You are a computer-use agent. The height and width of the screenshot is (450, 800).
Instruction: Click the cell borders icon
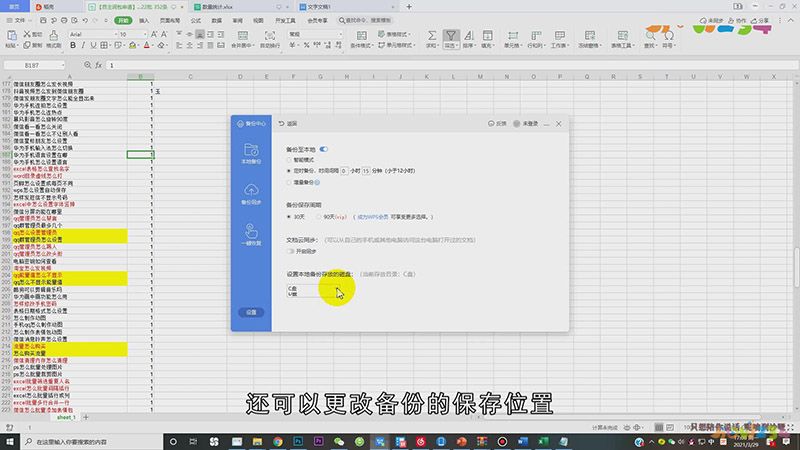click(x=104, y=45)
